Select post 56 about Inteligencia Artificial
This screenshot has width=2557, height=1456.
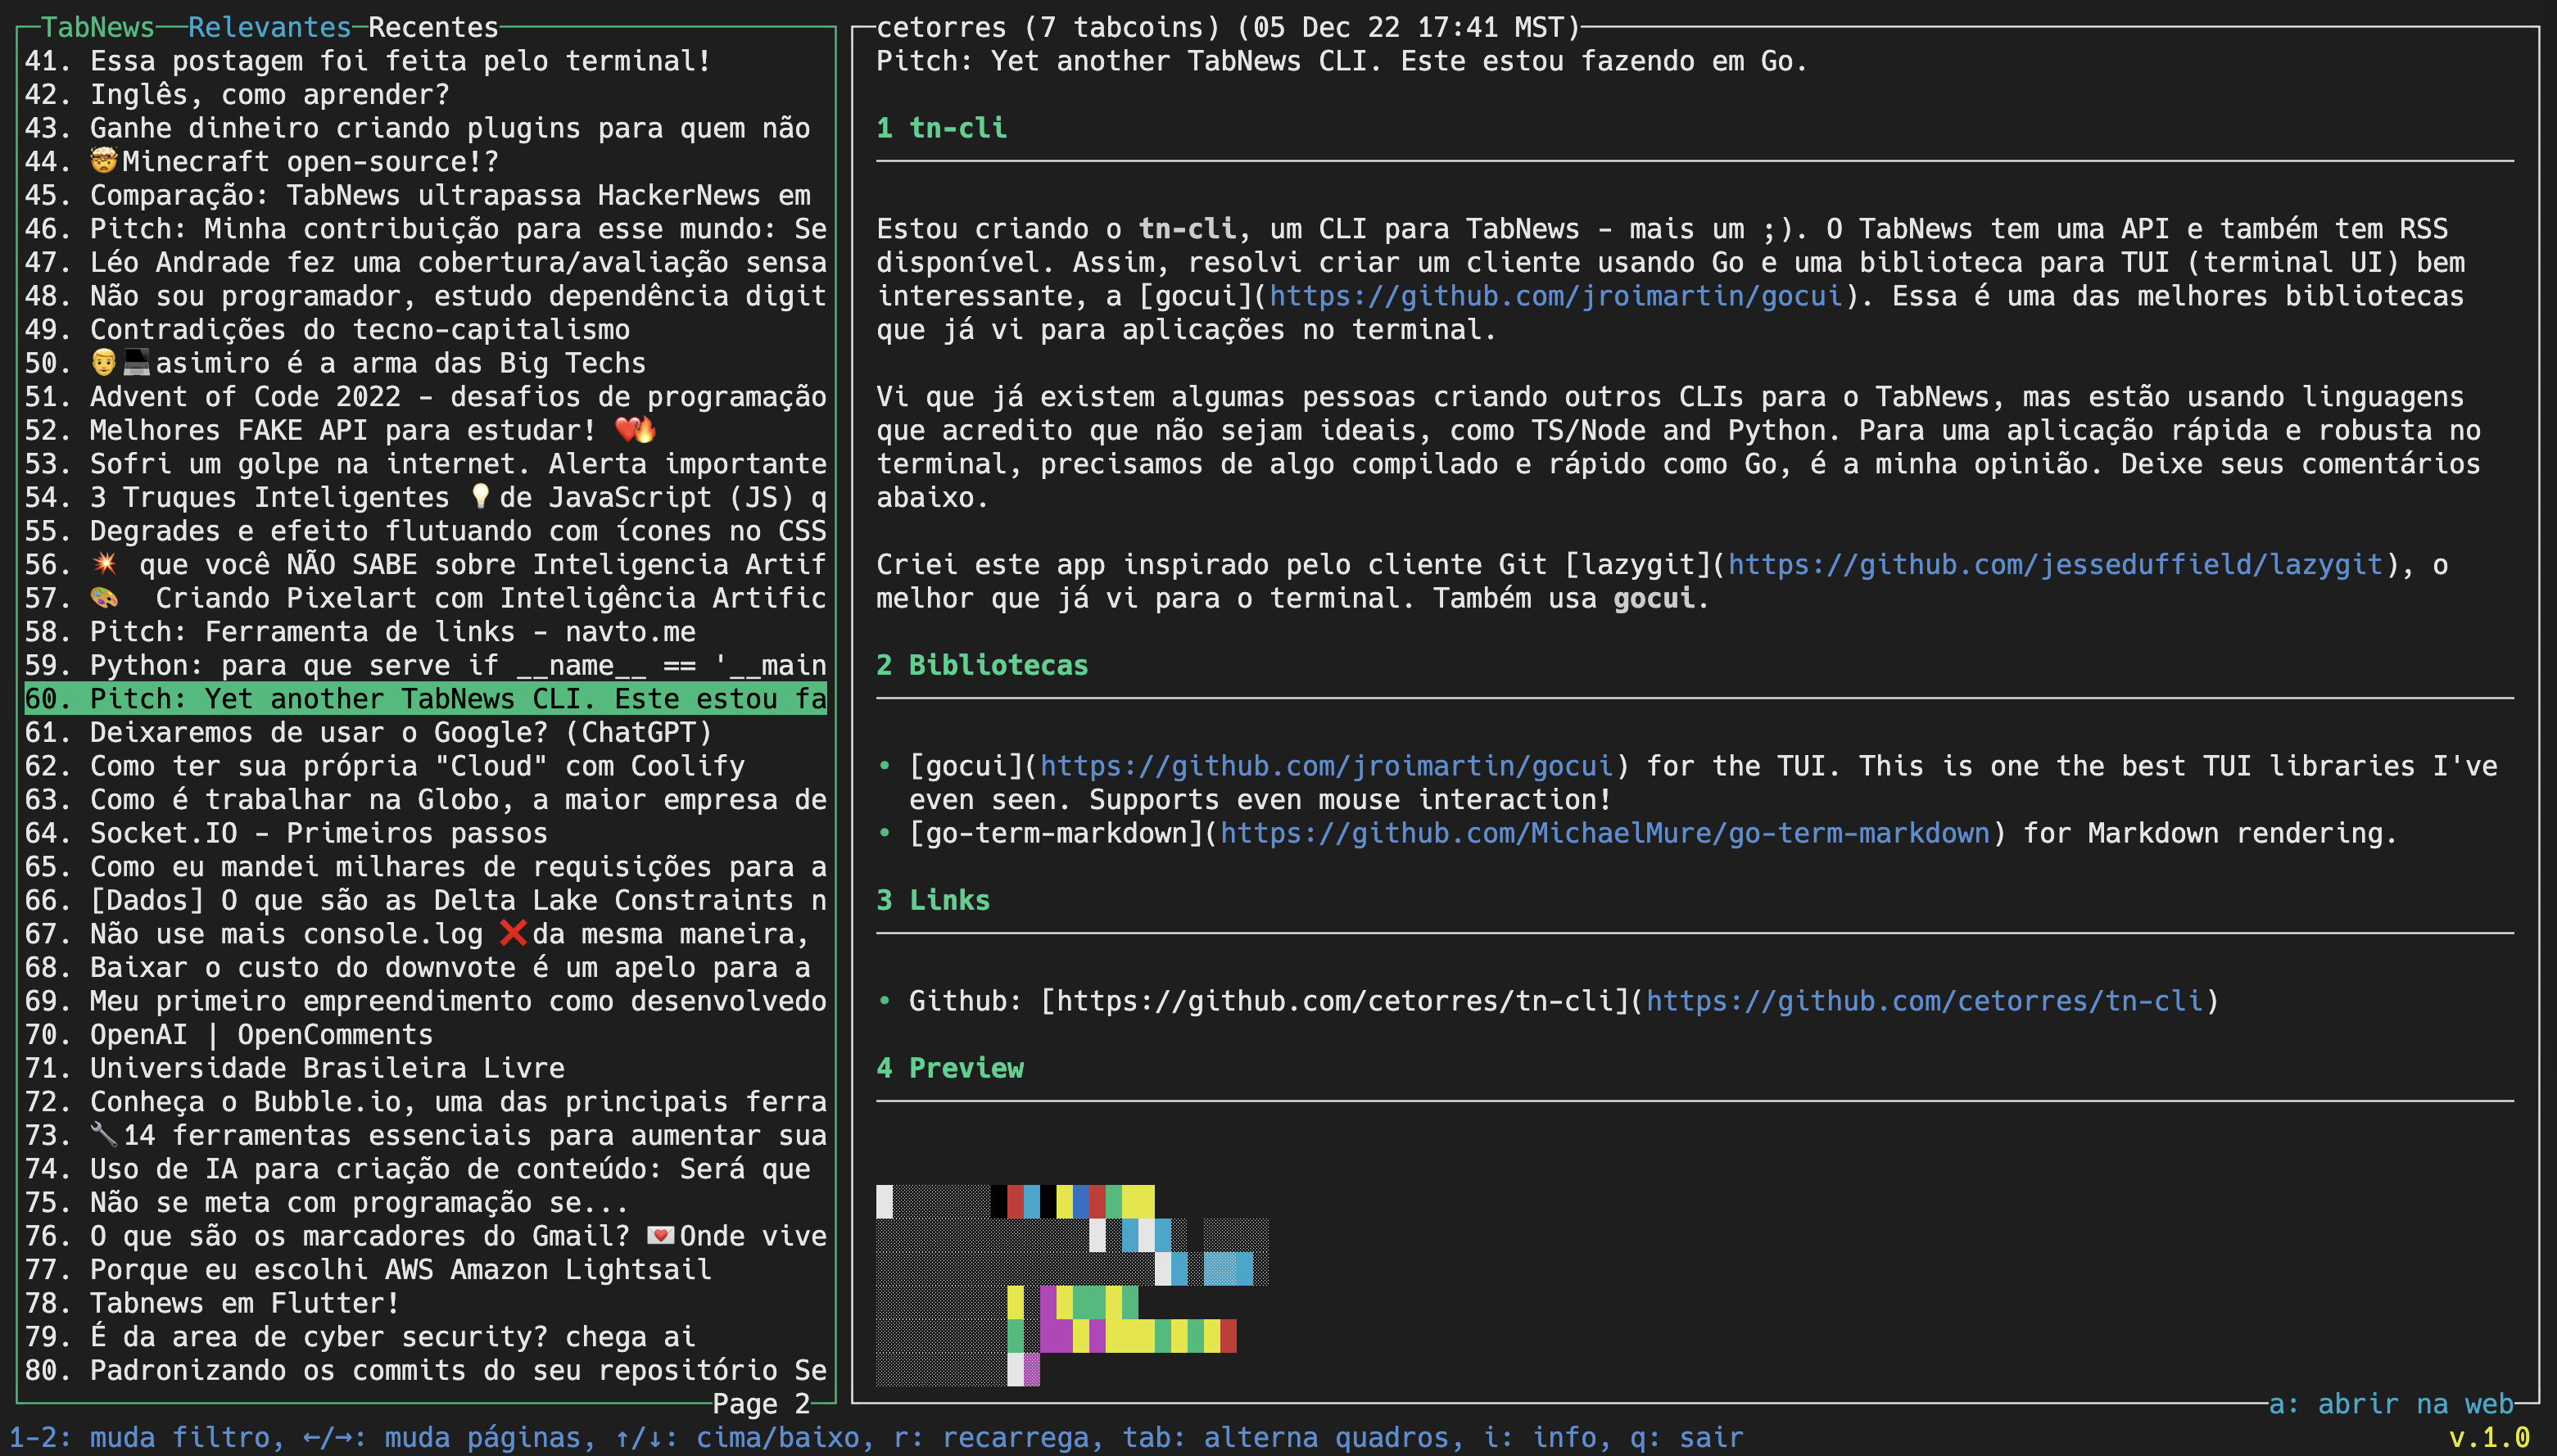point(425,565)
